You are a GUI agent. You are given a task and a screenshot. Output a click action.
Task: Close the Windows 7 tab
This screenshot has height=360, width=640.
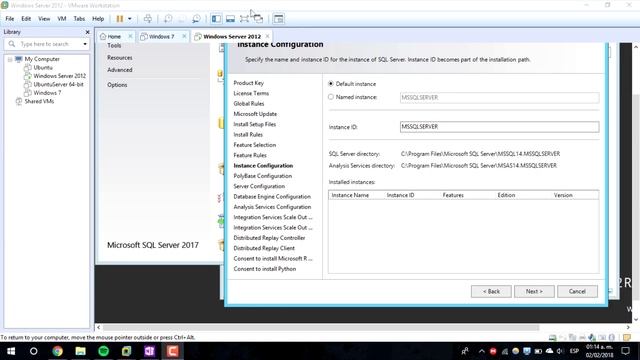point(184,36)
